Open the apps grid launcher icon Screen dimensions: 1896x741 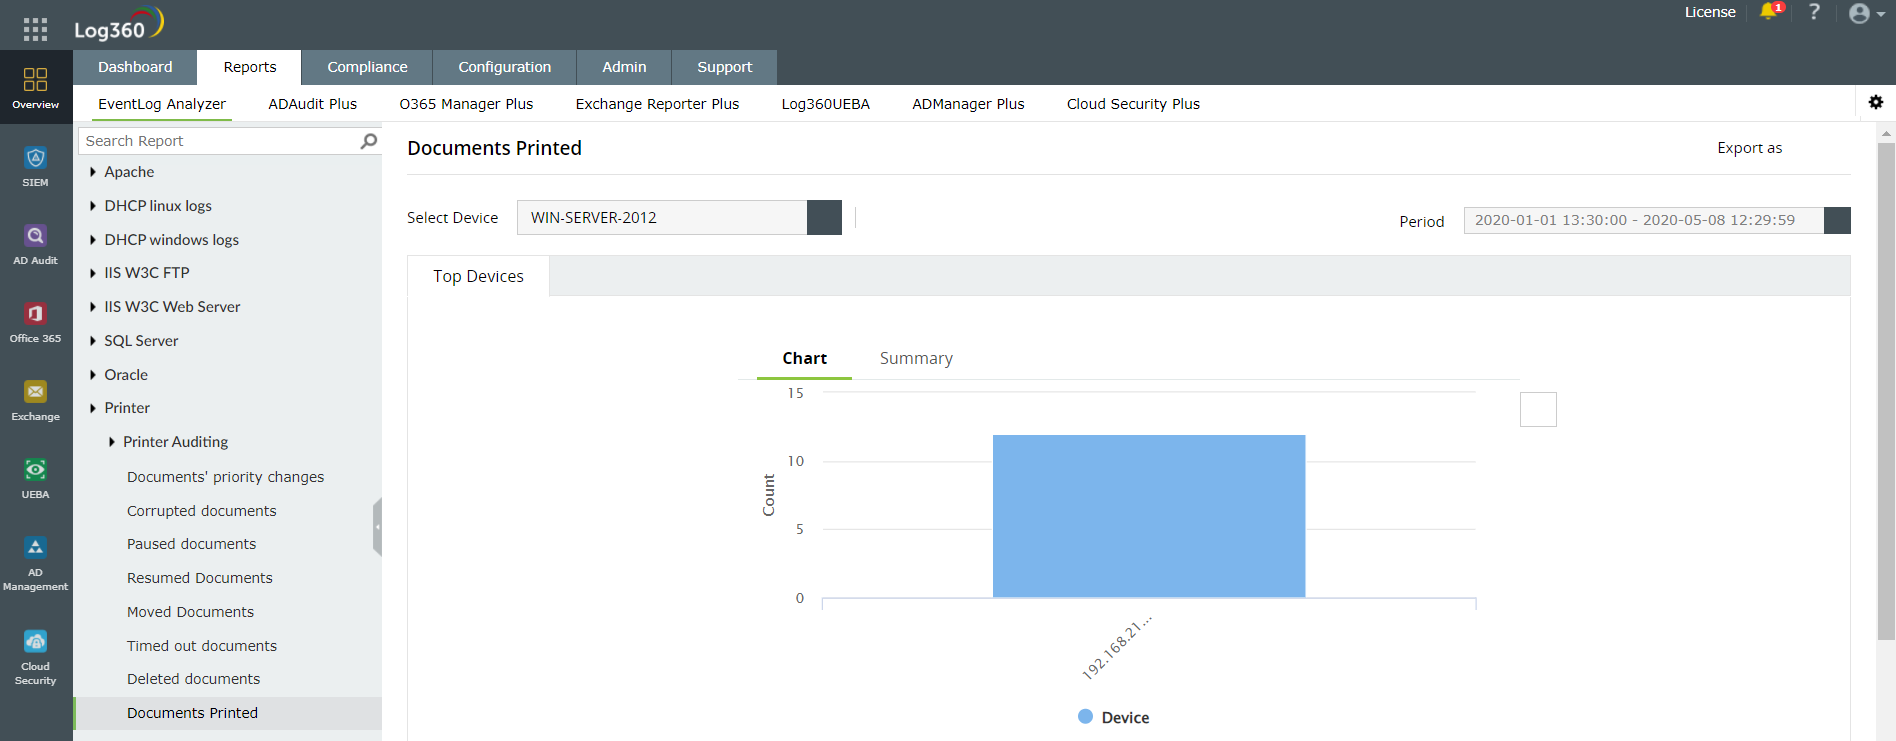click(x=35, y=29)
